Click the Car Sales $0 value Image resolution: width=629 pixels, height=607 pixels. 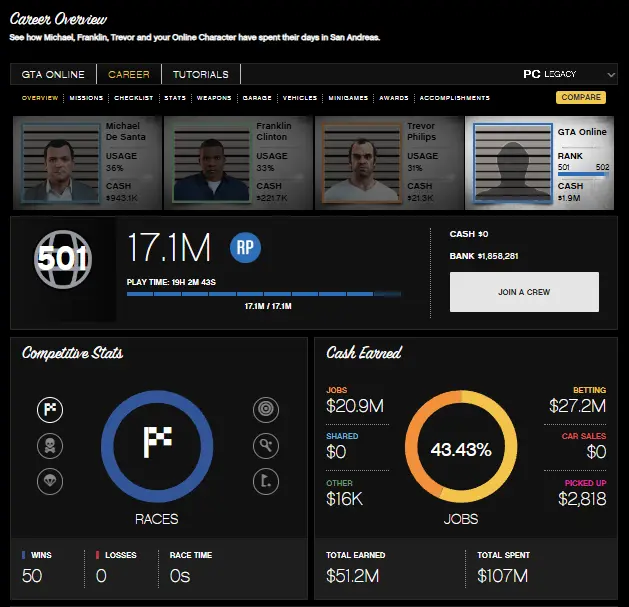point(596,452)
